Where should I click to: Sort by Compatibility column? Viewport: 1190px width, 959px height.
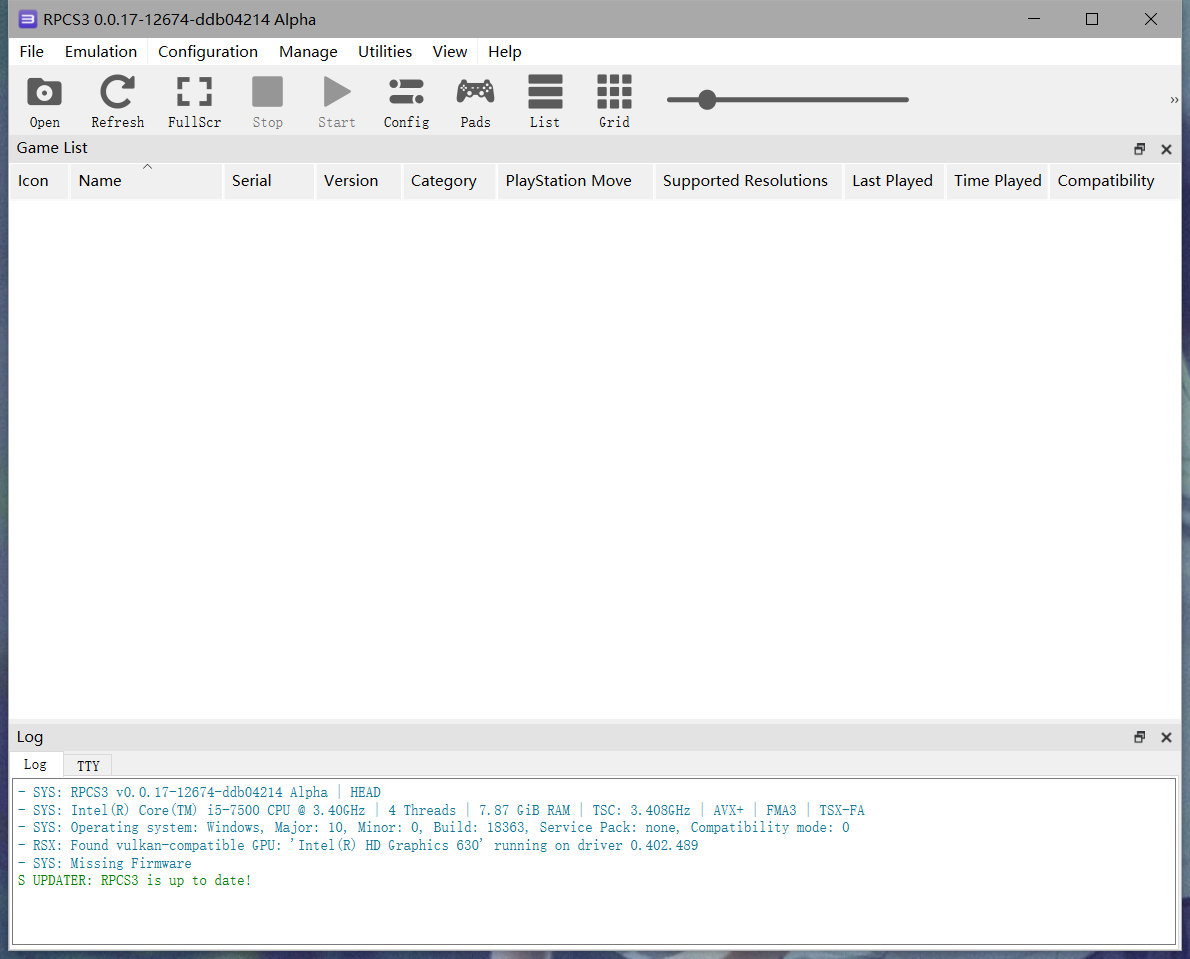(x=1115, y=181)
